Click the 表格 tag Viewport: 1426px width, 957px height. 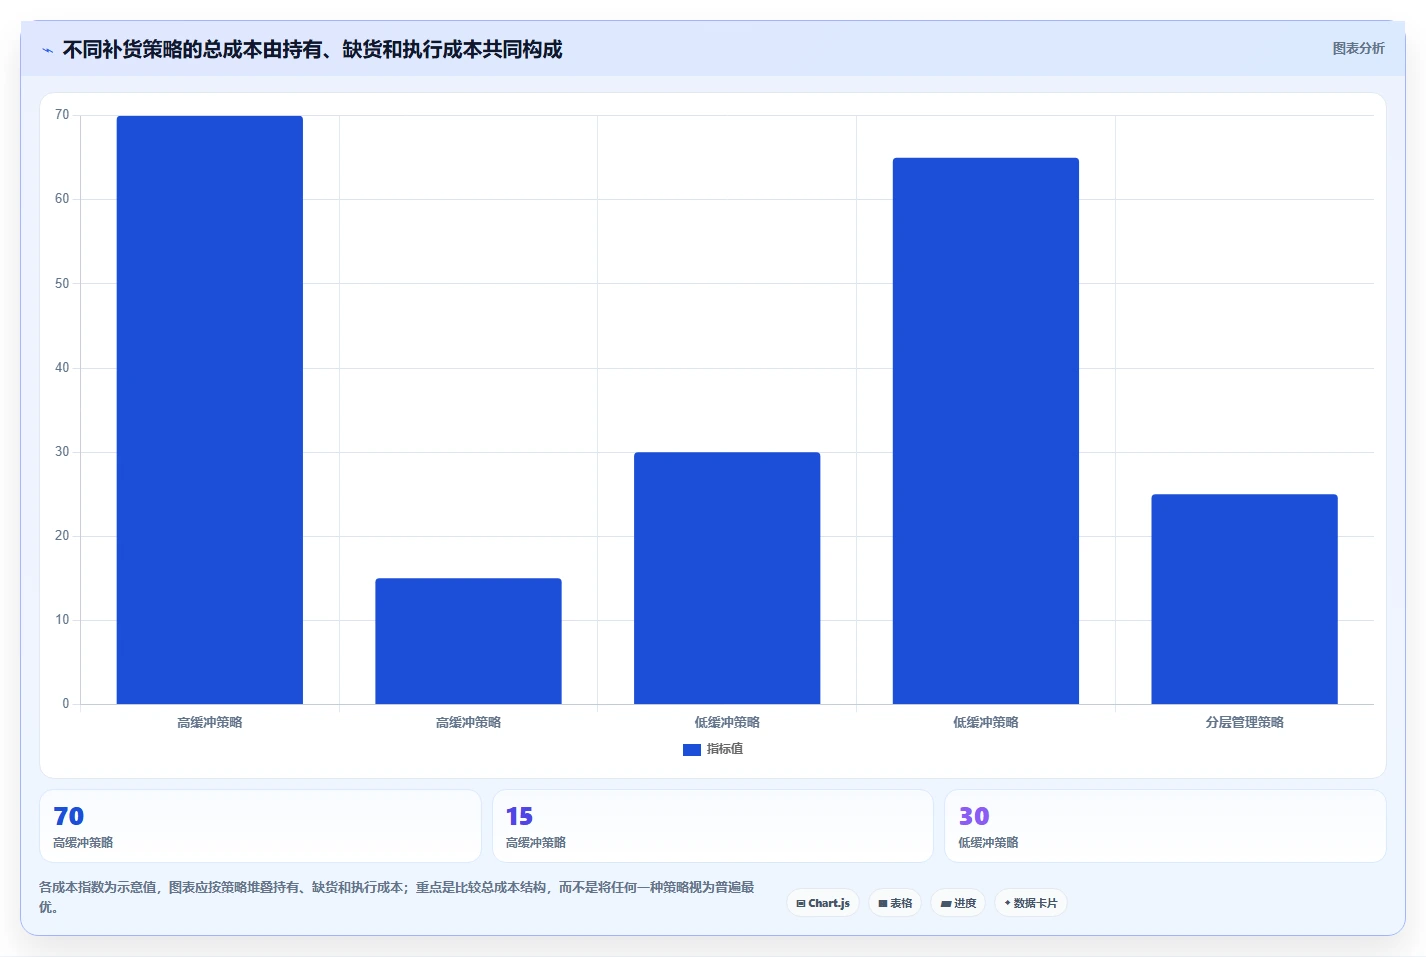(895, 903)
